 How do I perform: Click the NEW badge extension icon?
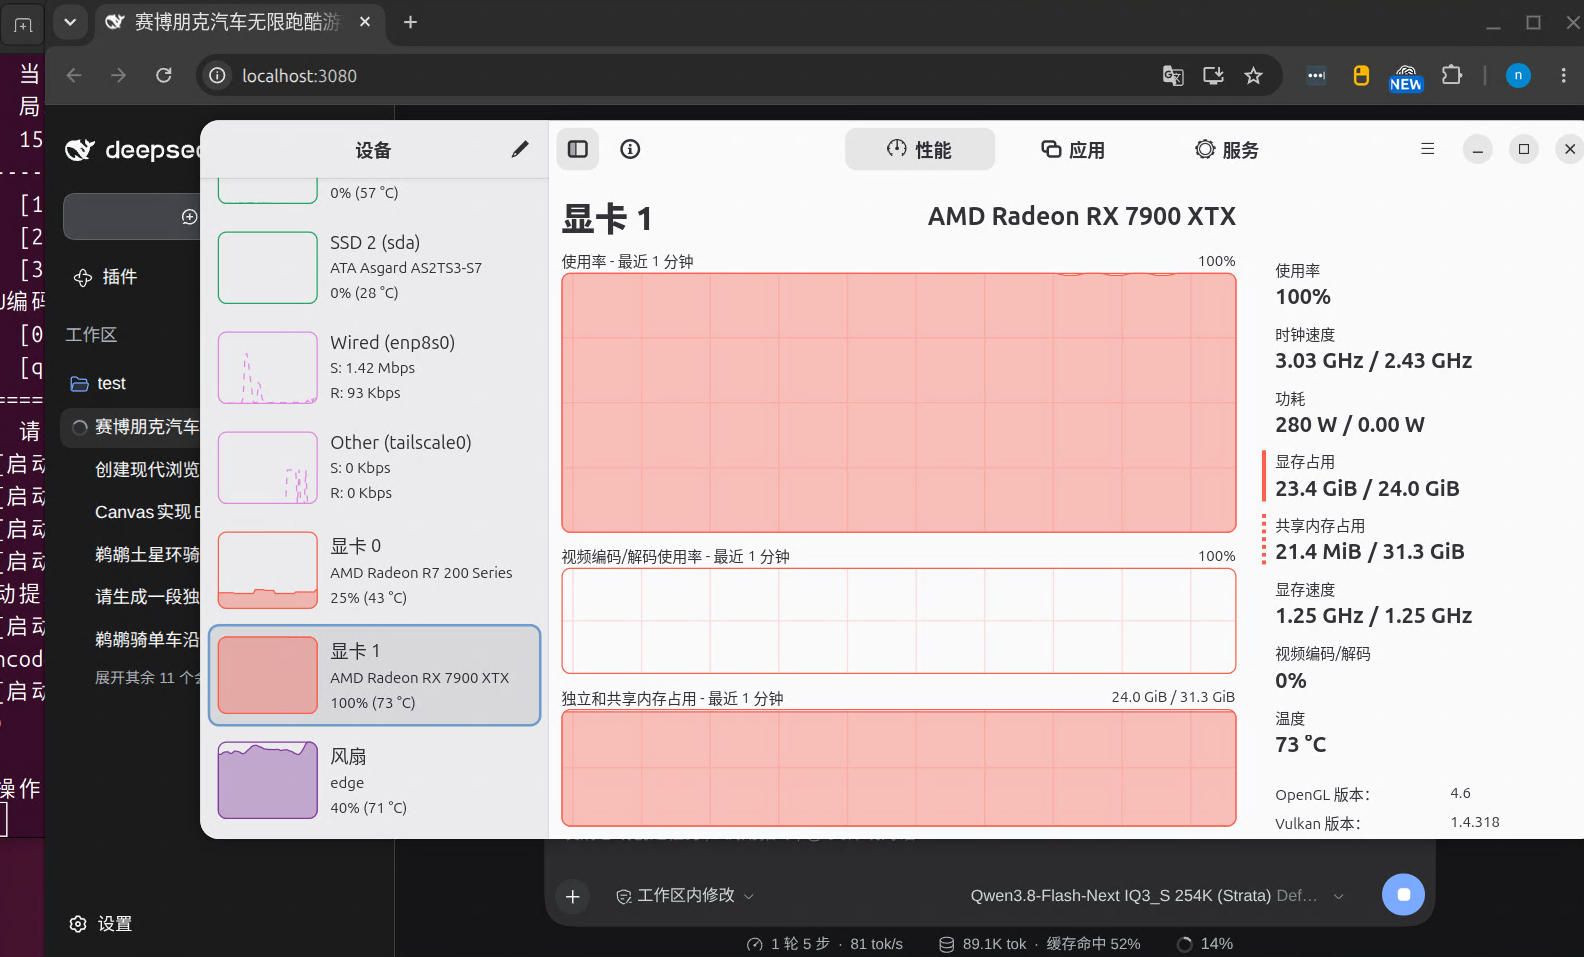(x=1405, y=77)
